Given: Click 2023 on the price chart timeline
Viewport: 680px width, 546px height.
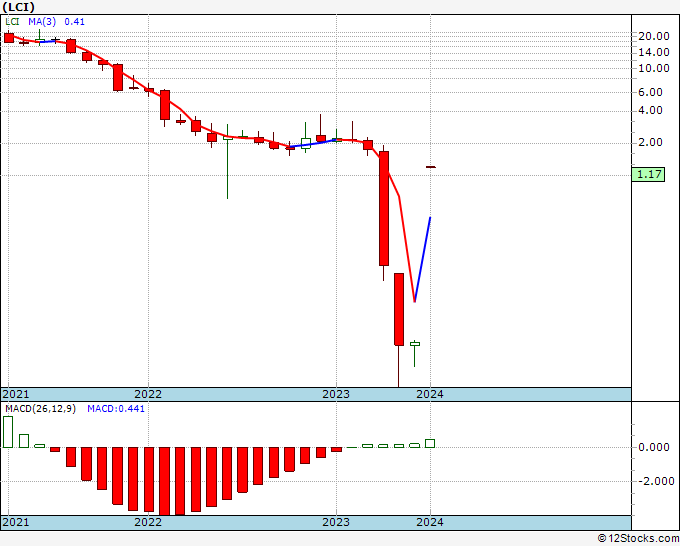Looking at the screenshot, I should [x=336, y=394].
